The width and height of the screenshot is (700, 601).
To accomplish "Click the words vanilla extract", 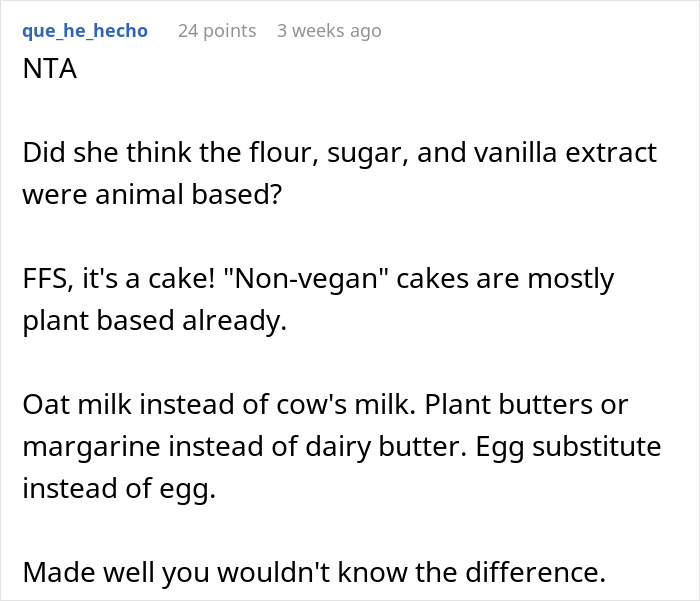I will [565, 153].
